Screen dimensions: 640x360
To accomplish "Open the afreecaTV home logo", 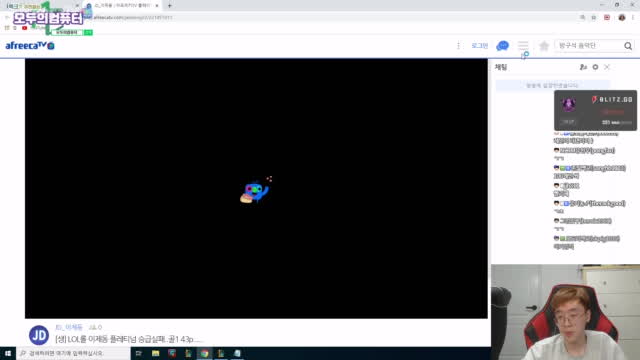I will [x=30, y=46].
